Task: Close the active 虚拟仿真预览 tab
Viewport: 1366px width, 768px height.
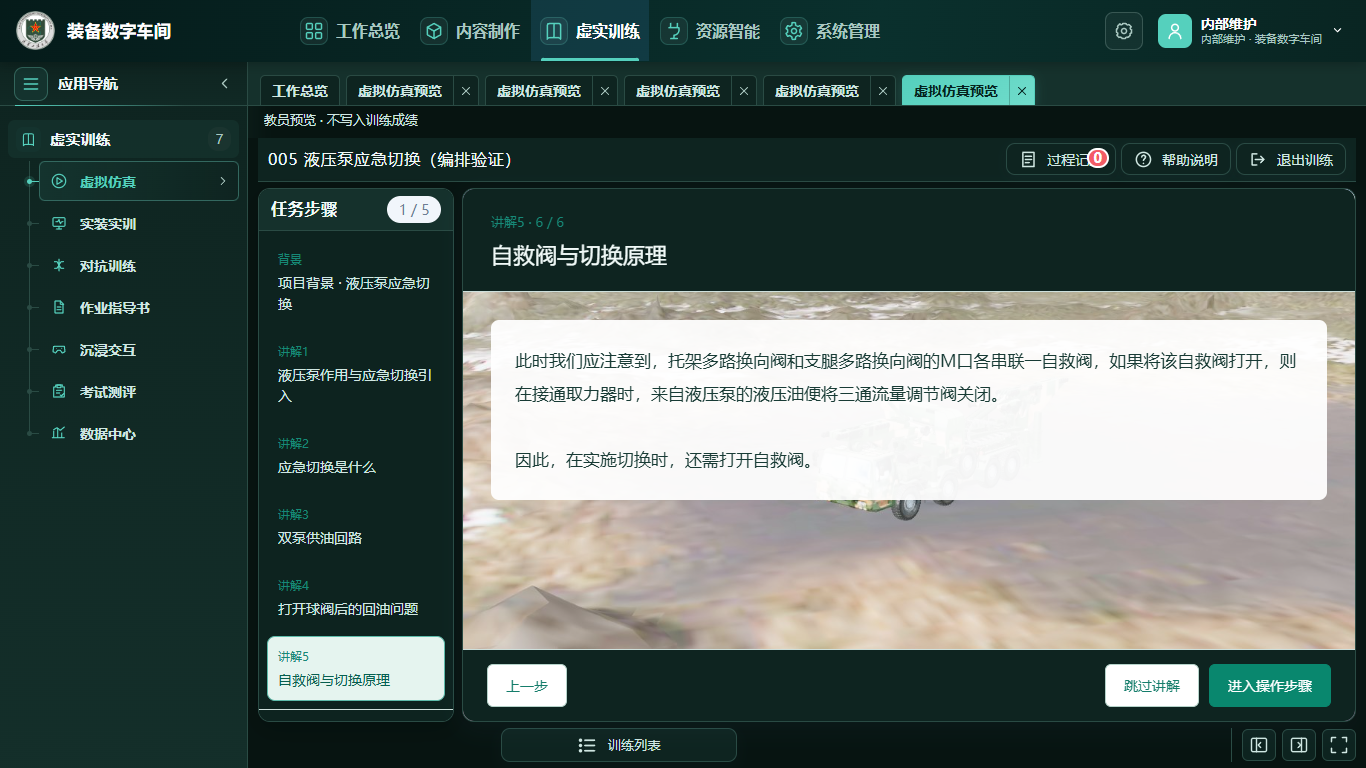Action: pyautogui.click(x=1022, y=91)
